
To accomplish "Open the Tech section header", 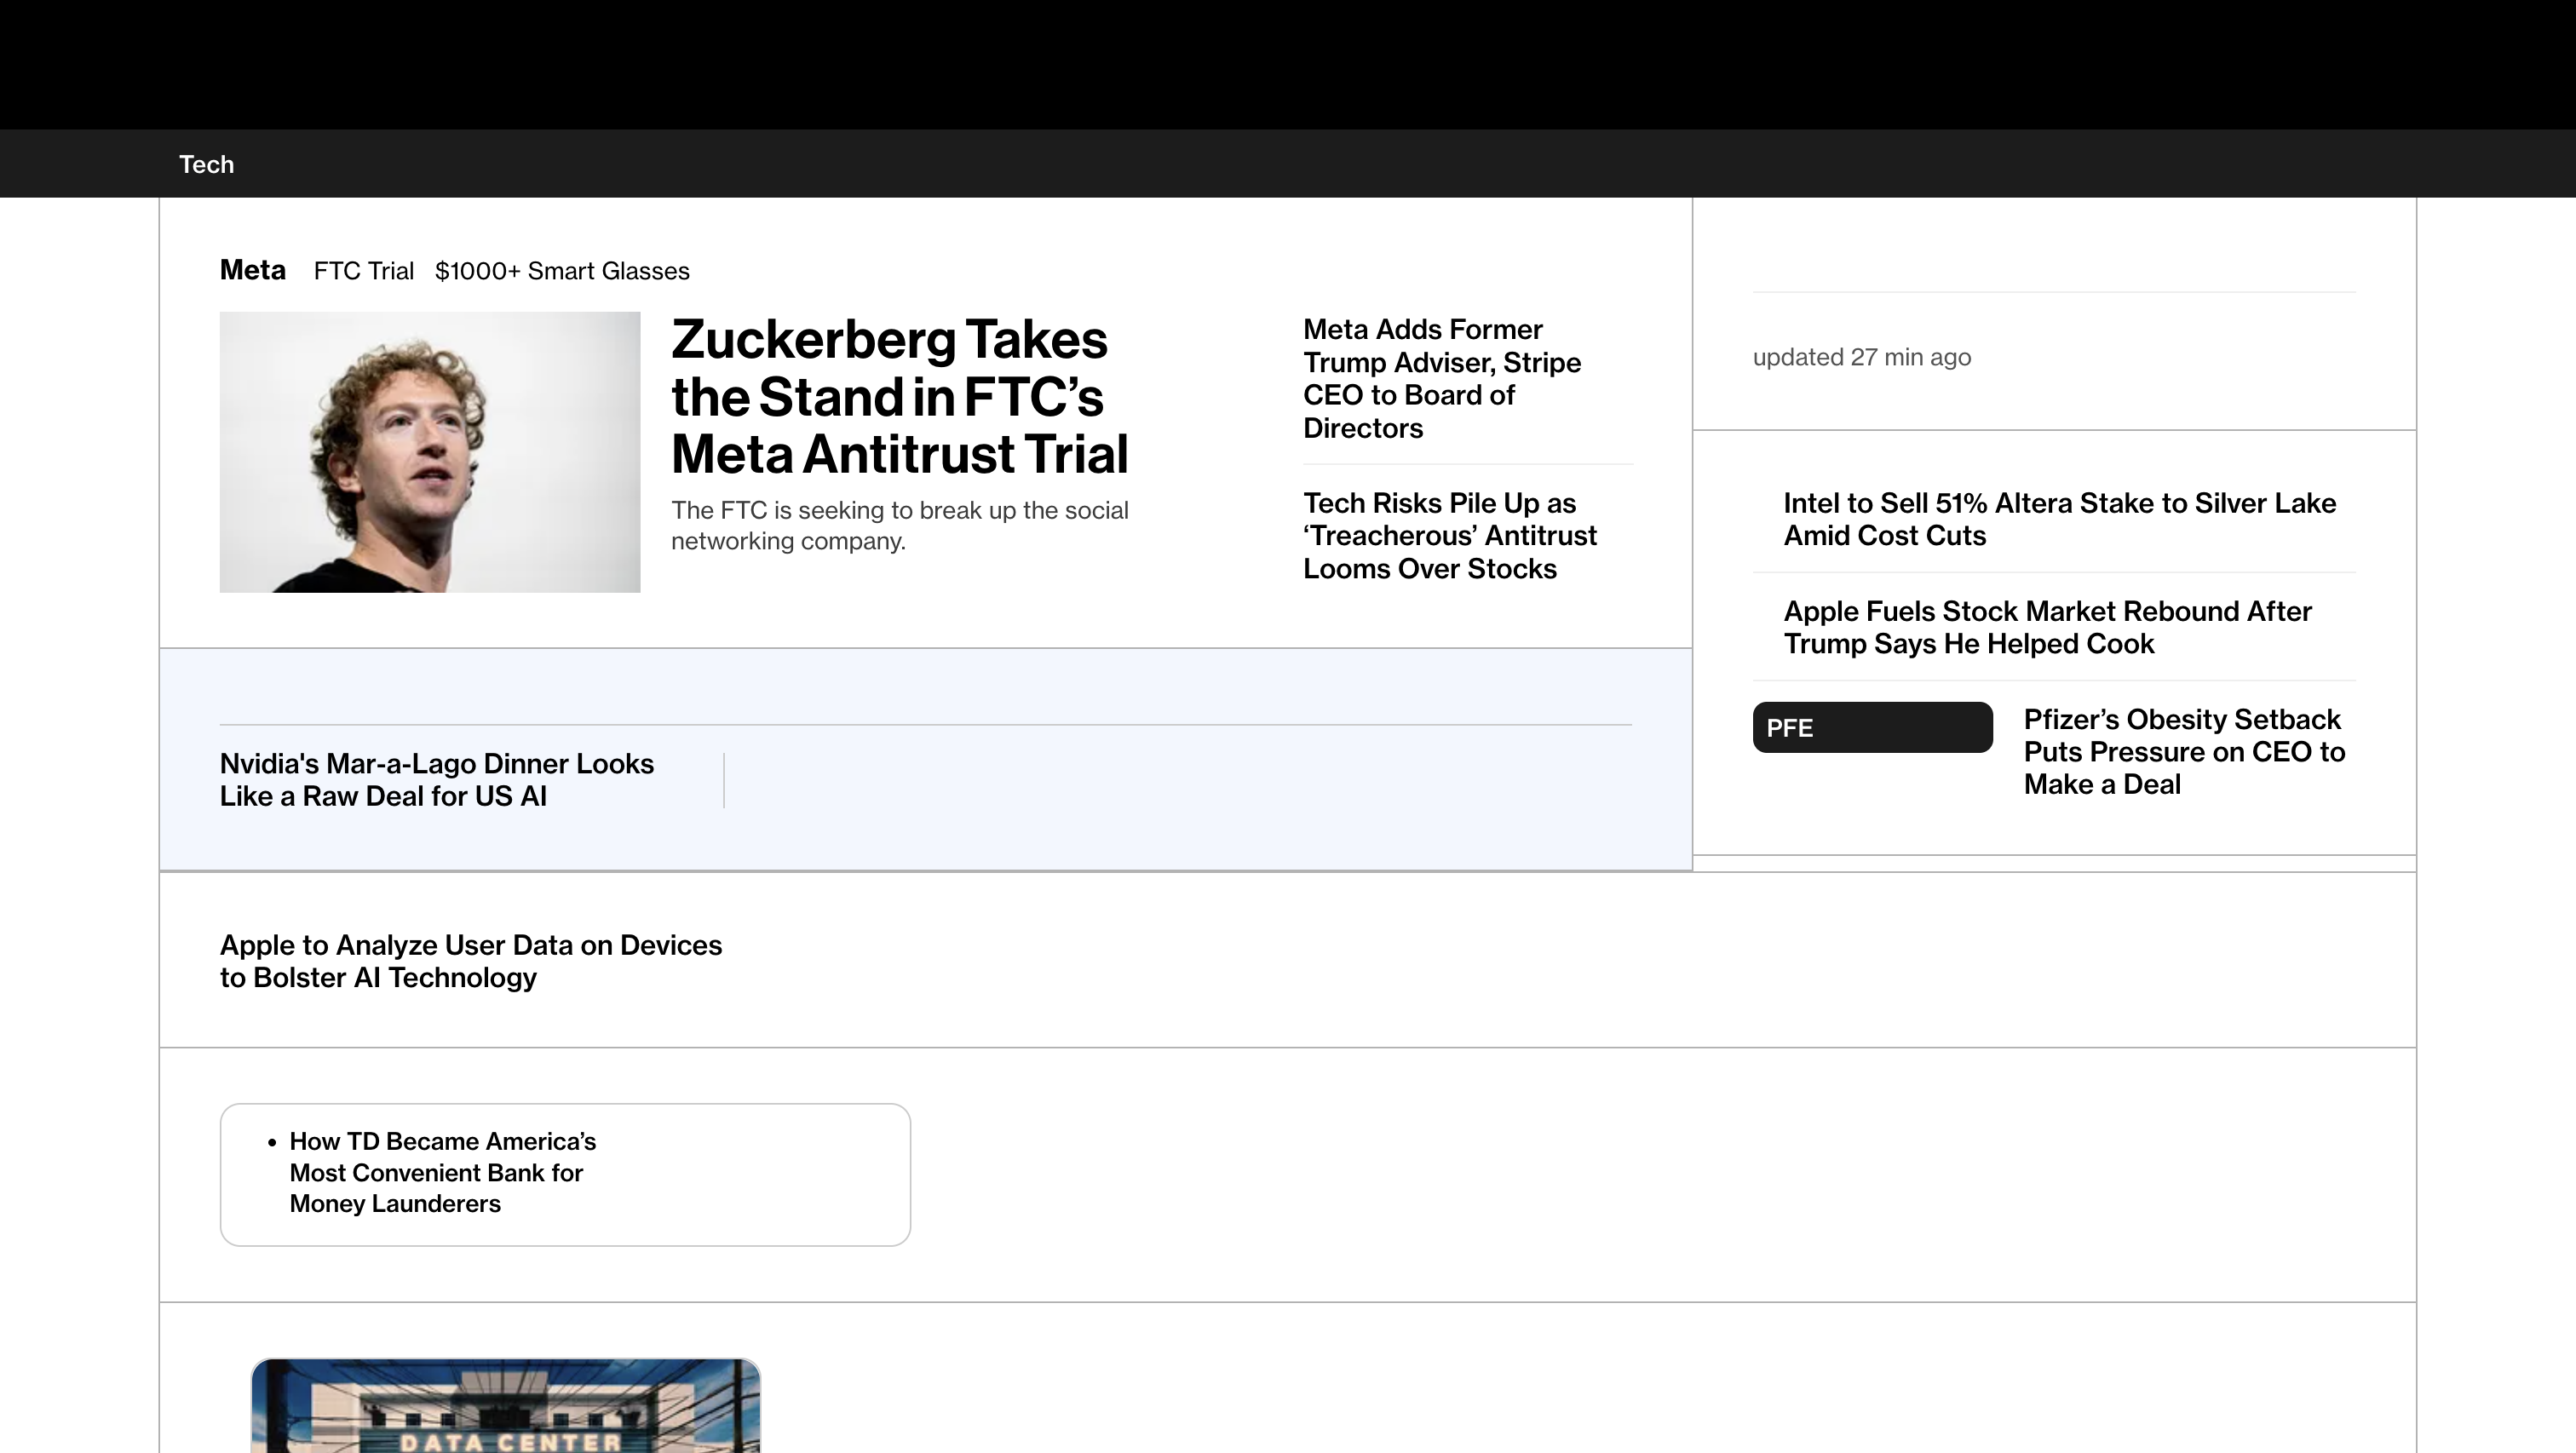I will coord(205,163).
